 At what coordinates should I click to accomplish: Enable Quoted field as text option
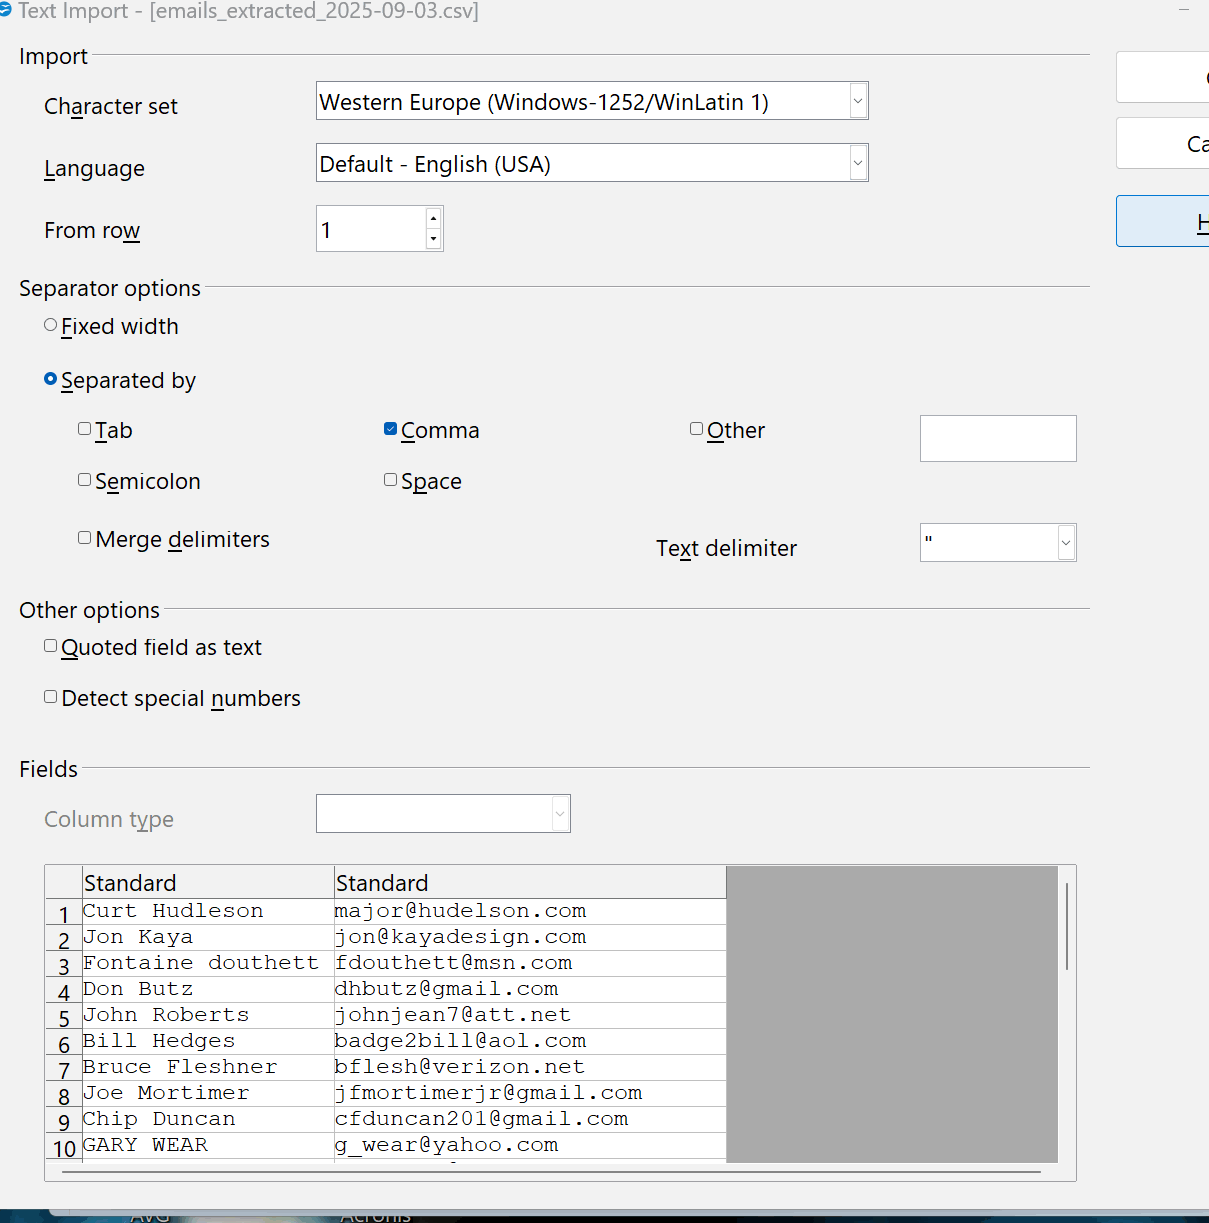point(51,646)
